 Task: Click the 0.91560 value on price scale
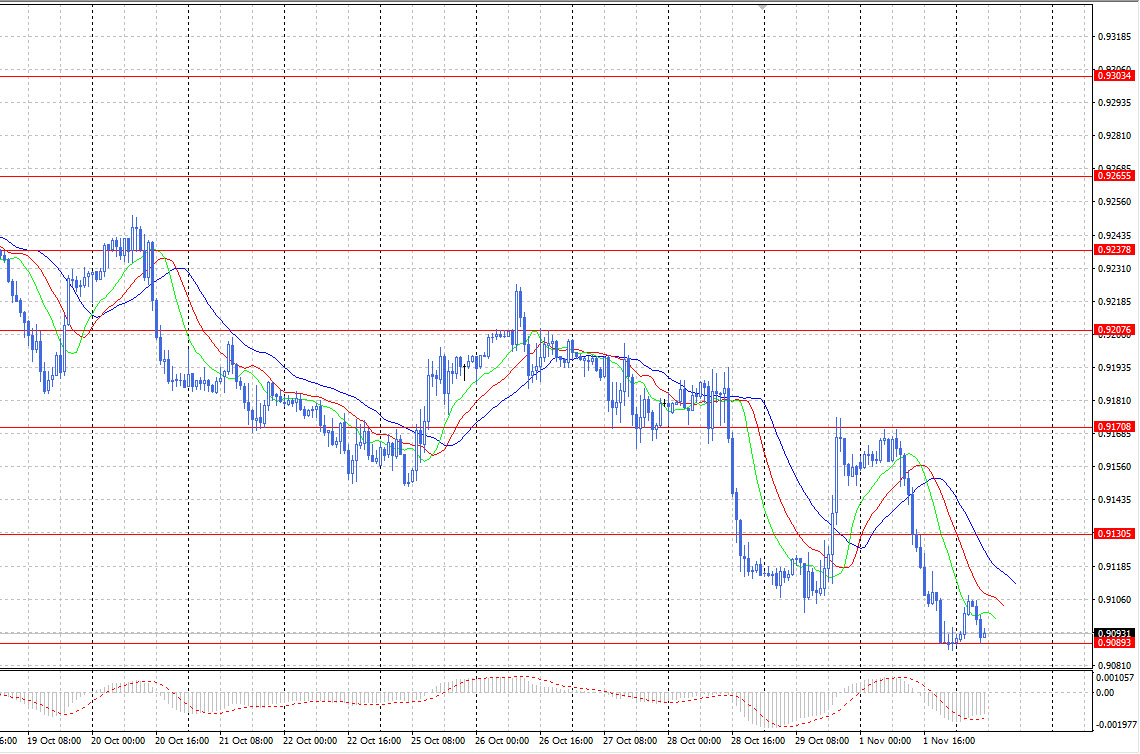[1114, 467]
